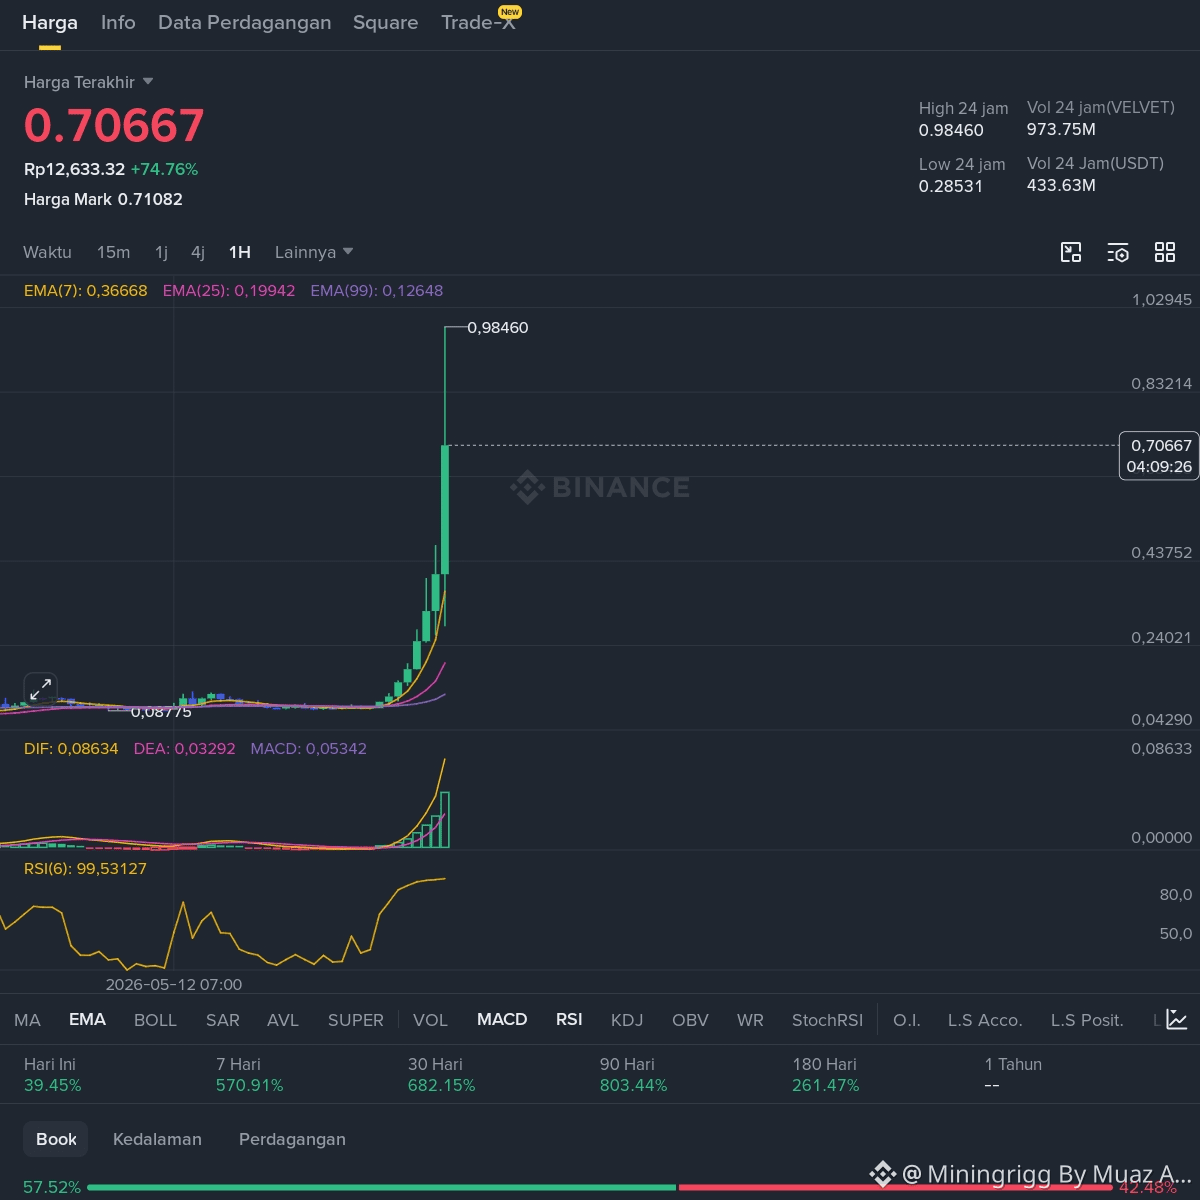
Task: Select the 15m timeframe
Action: point(113,252)
